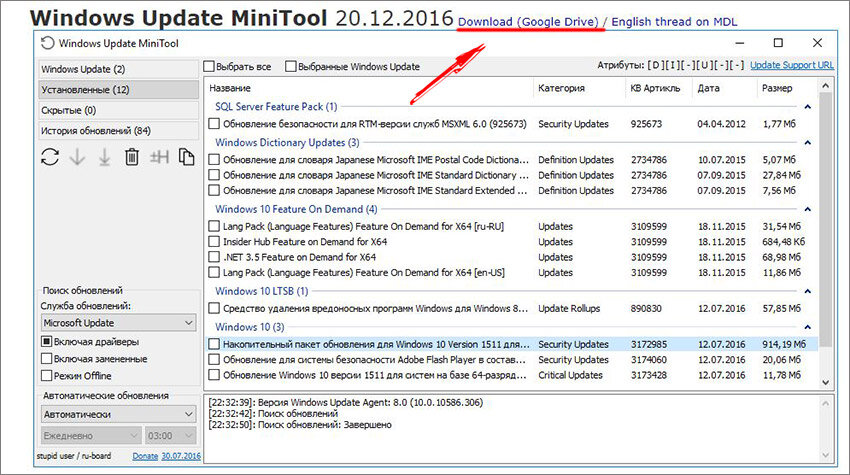Check the Выбрать все checkbox

(209, 66)
